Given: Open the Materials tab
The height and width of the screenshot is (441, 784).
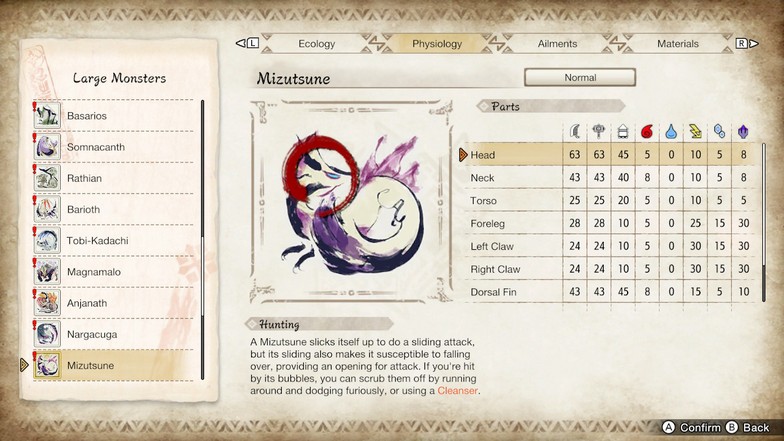Looking at the screenshot, I should [x=678, y=44].
